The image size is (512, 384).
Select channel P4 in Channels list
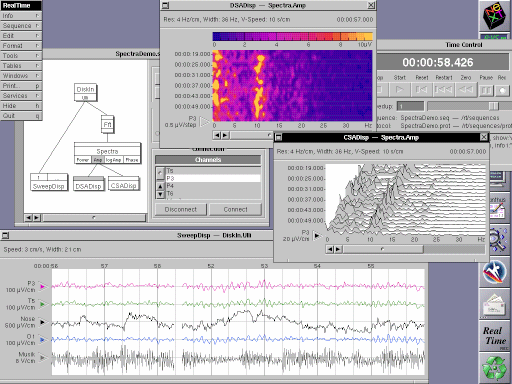click(213, 186)
